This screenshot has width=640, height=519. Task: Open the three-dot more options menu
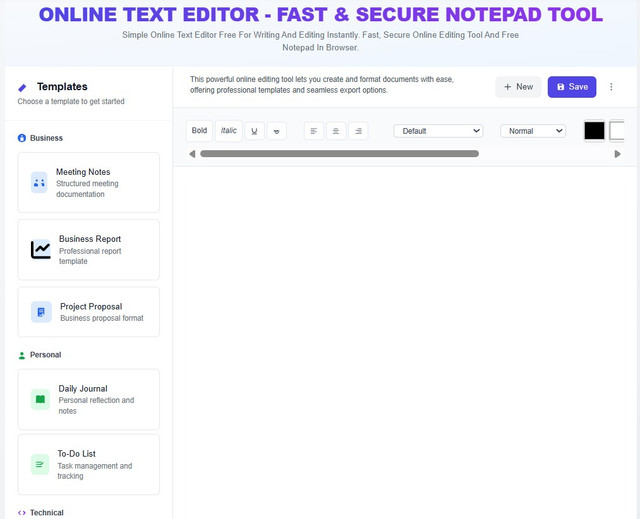pyautogui.click(x=611, y=87)
